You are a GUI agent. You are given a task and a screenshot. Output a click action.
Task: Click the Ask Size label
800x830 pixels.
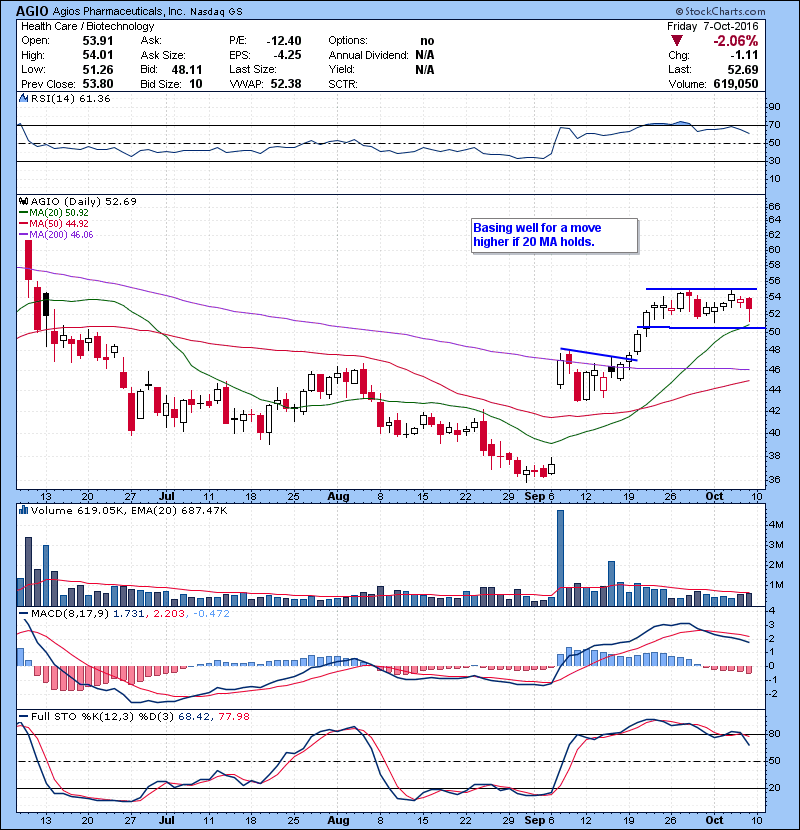[163, 55]
